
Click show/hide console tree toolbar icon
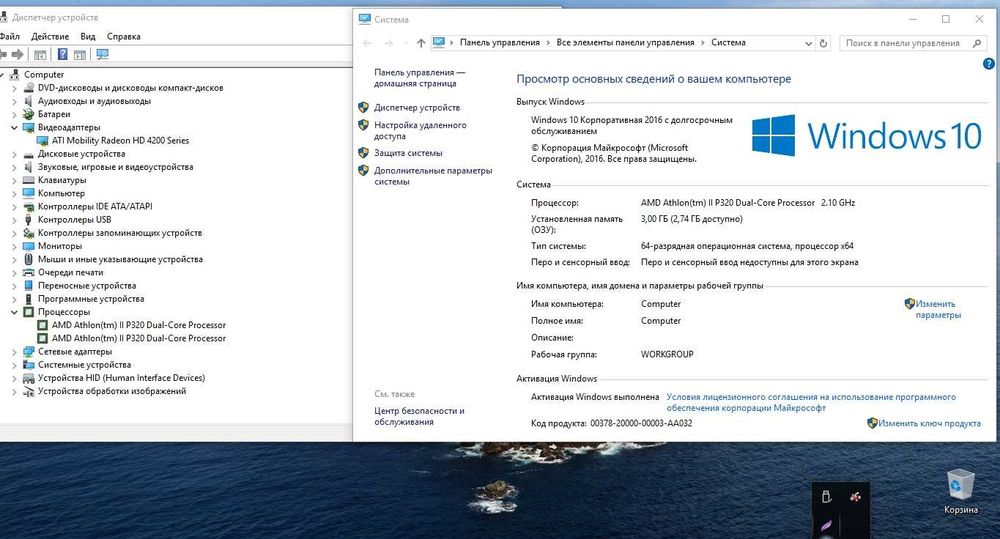(40, 55)
